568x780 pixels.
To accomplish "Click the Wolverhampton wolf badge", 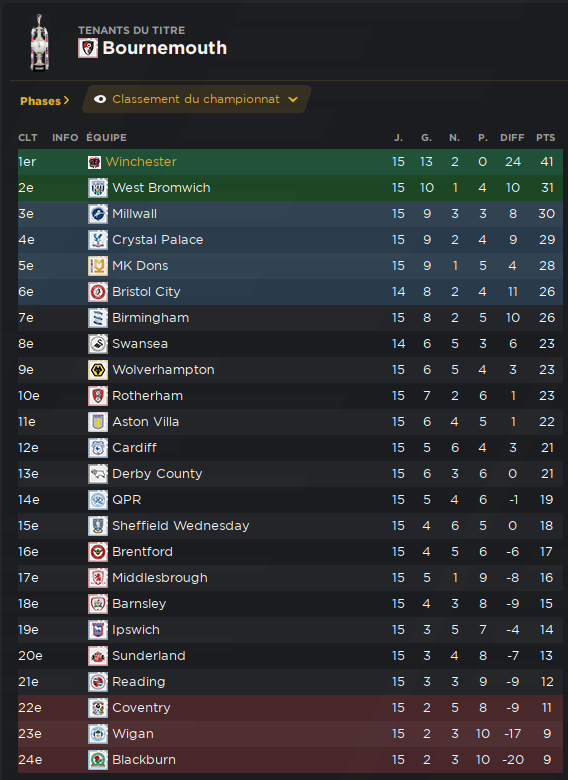I will pos(98,370).
